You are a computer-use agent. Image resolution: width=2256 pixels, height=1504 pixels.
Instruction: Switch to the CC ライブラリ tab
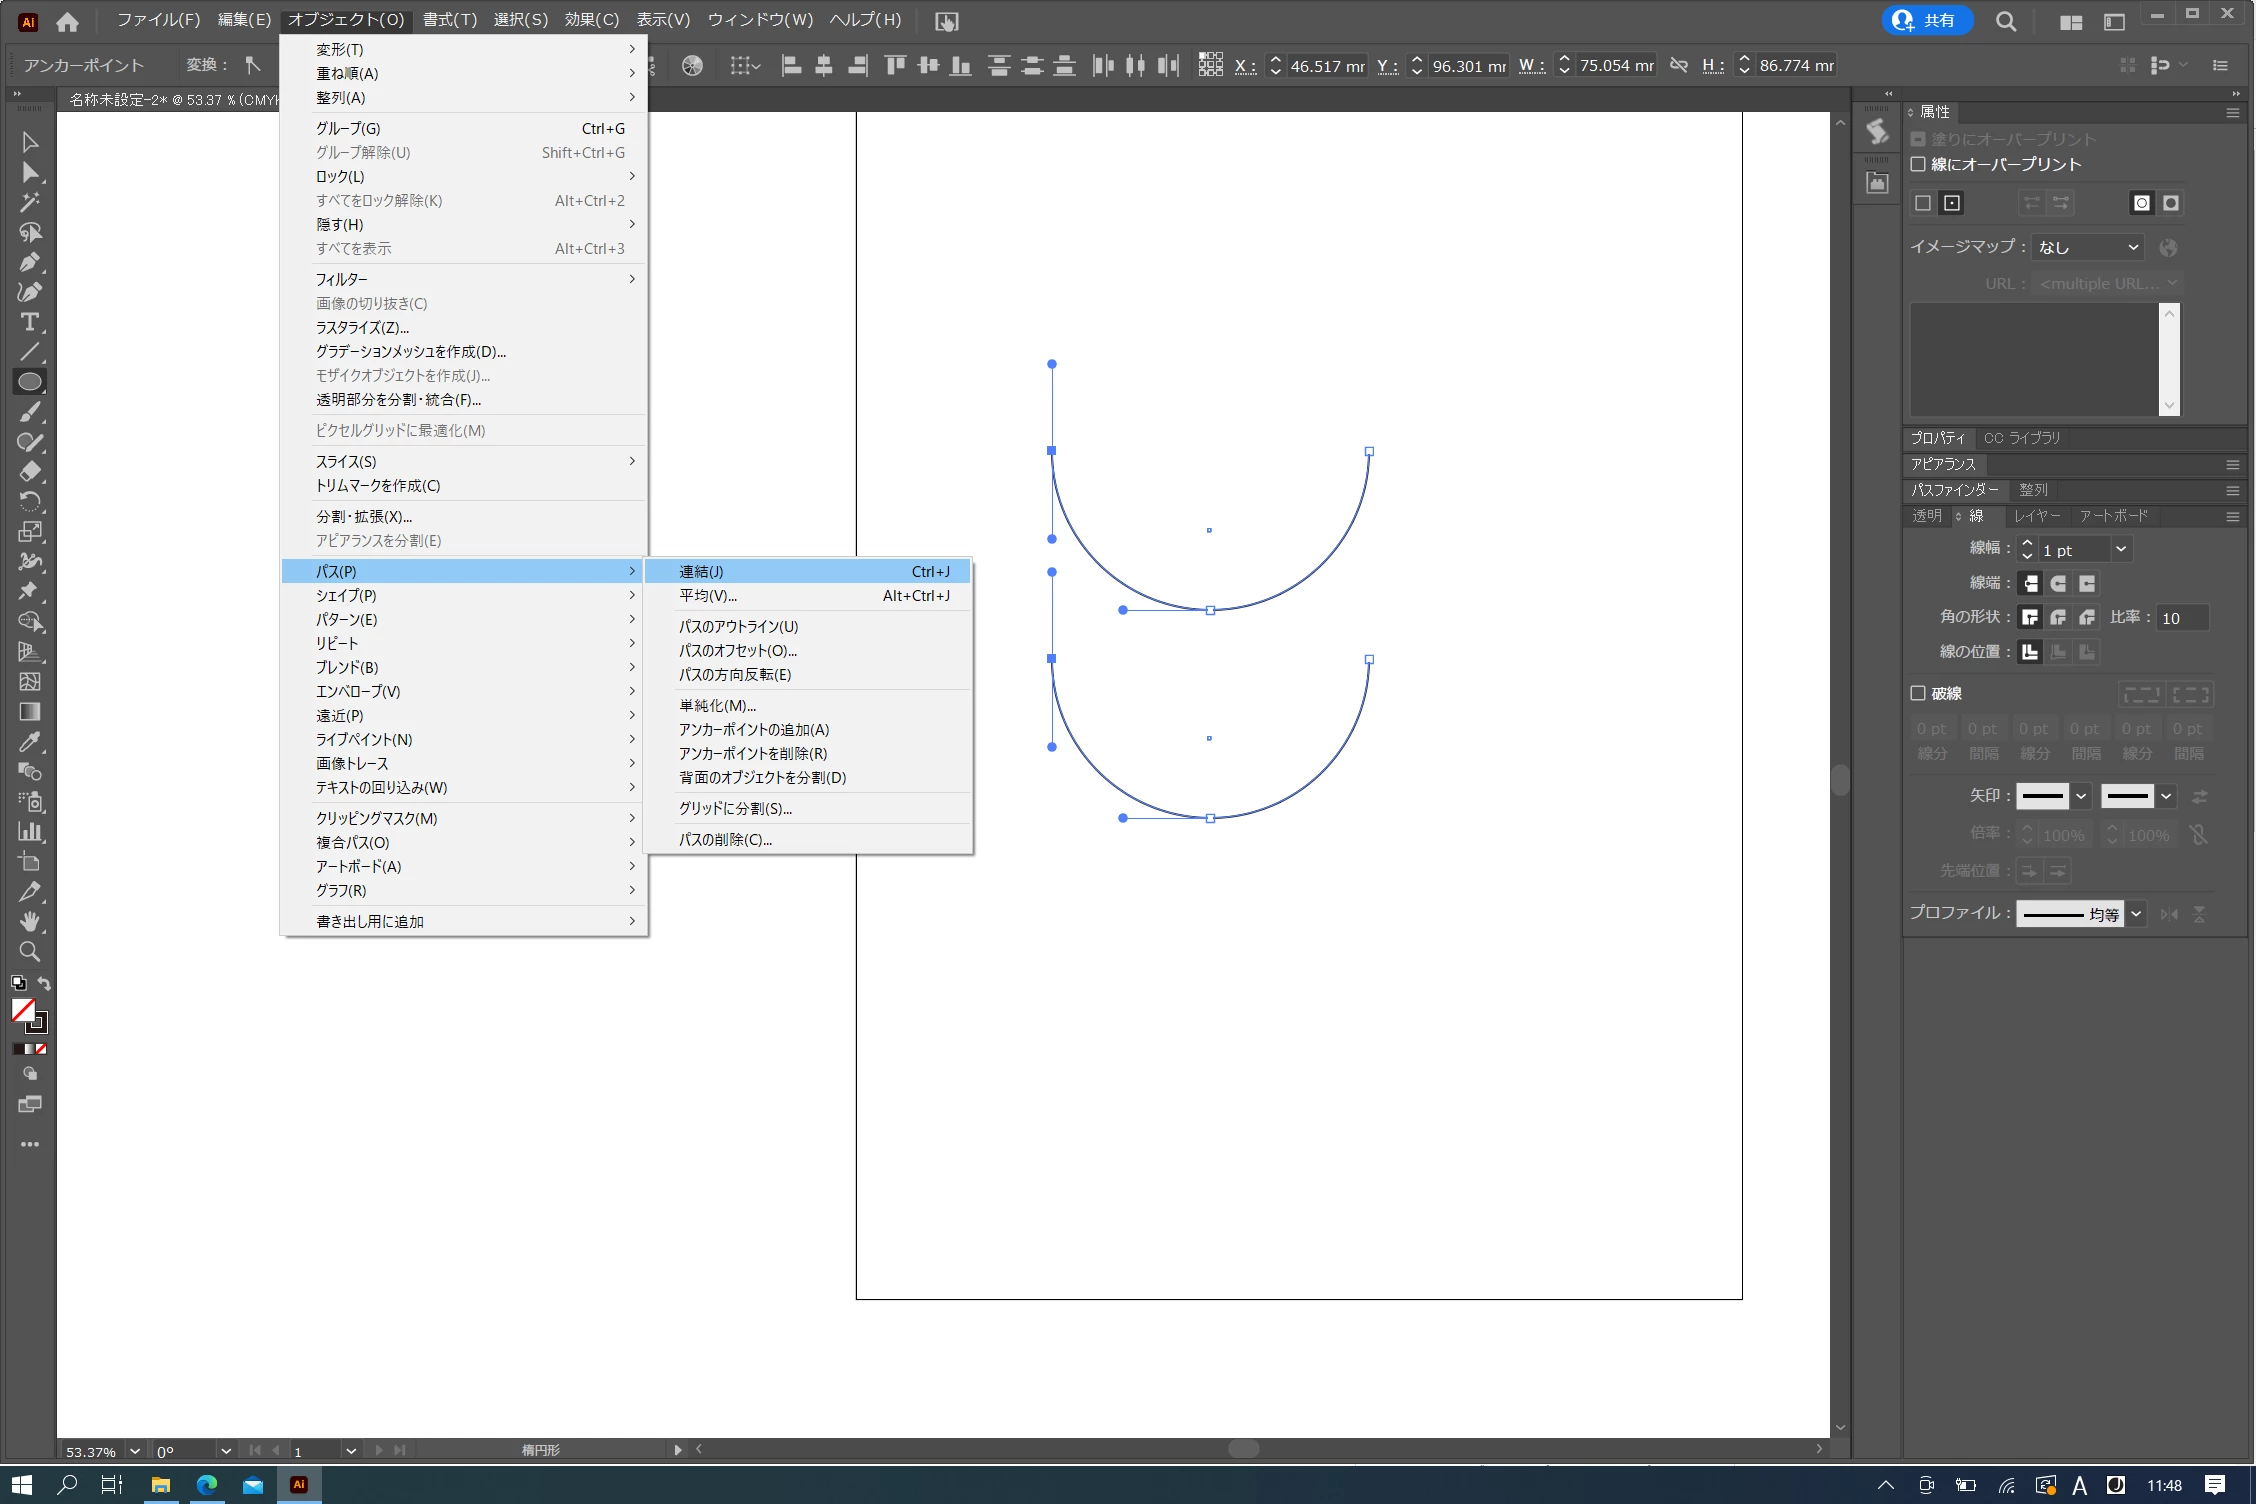tap(2021, 438)
